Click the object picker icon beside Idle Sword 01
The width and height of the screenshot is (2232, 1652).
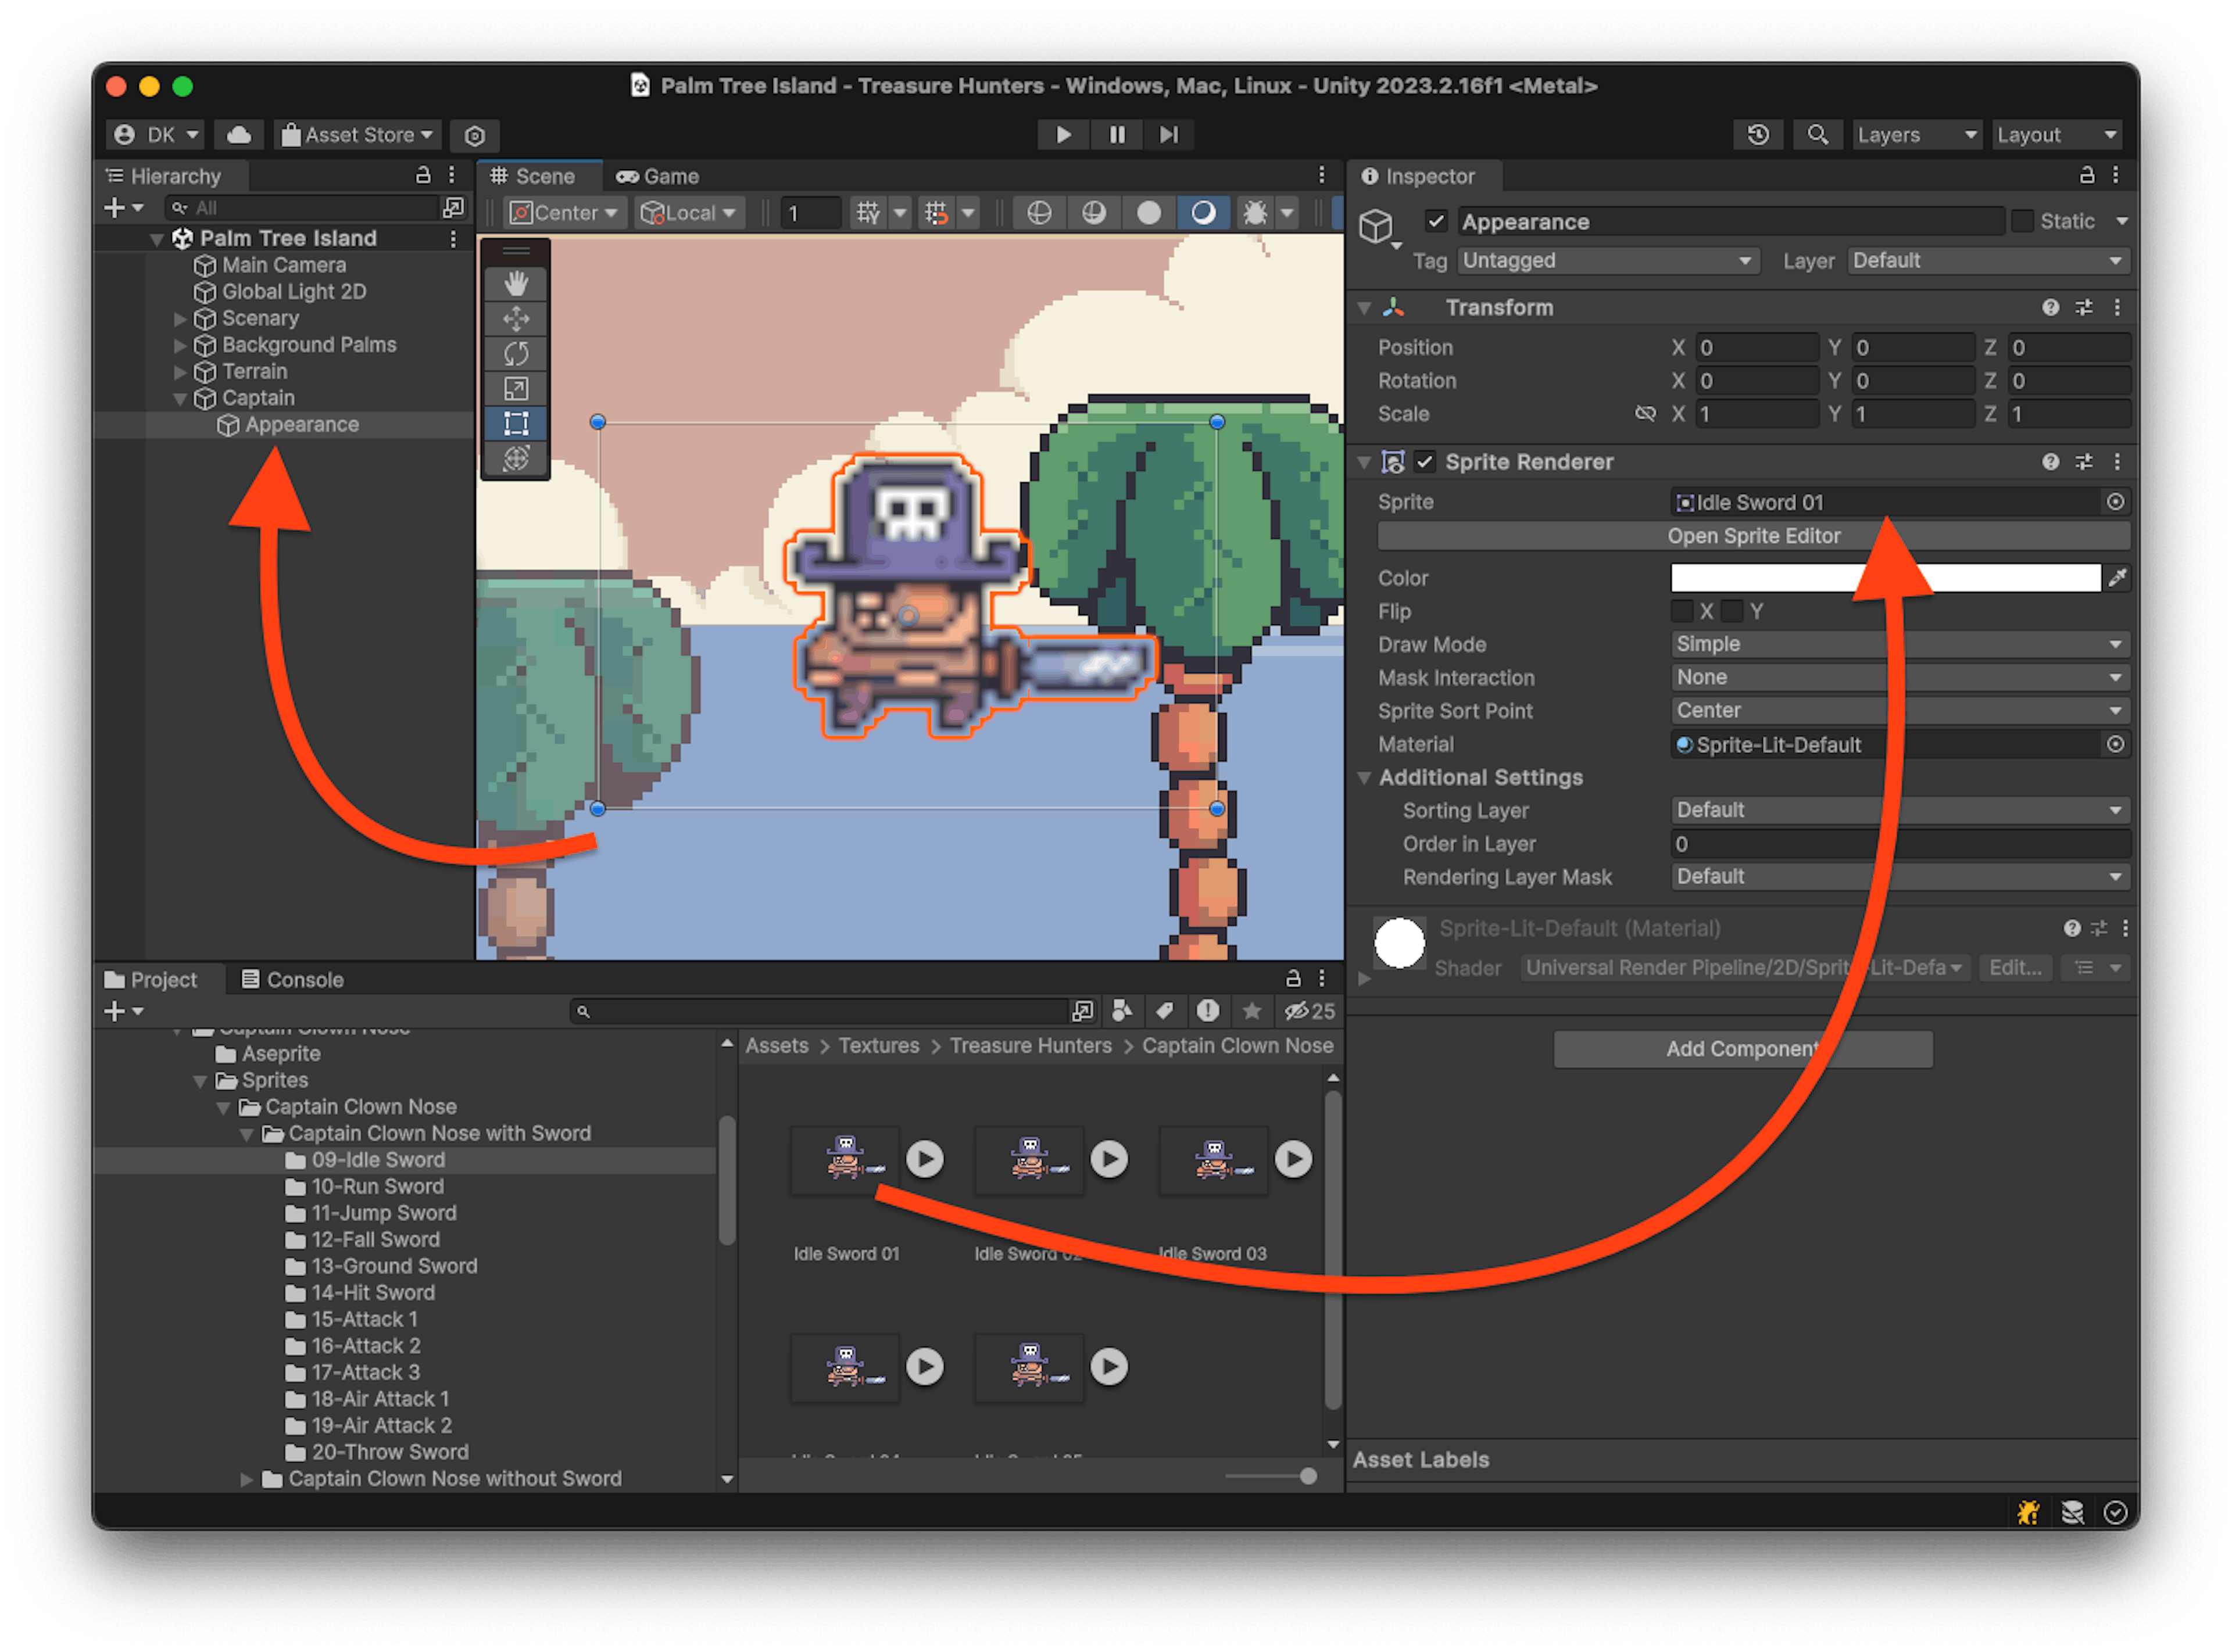(x=2114, y=502)
